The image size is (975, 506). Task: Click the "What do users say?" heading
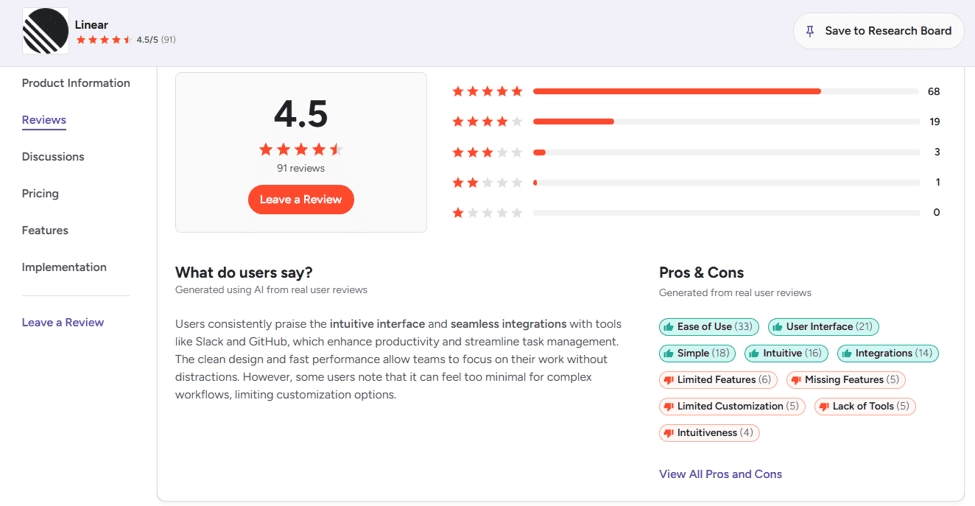click(x=244, y=273)
